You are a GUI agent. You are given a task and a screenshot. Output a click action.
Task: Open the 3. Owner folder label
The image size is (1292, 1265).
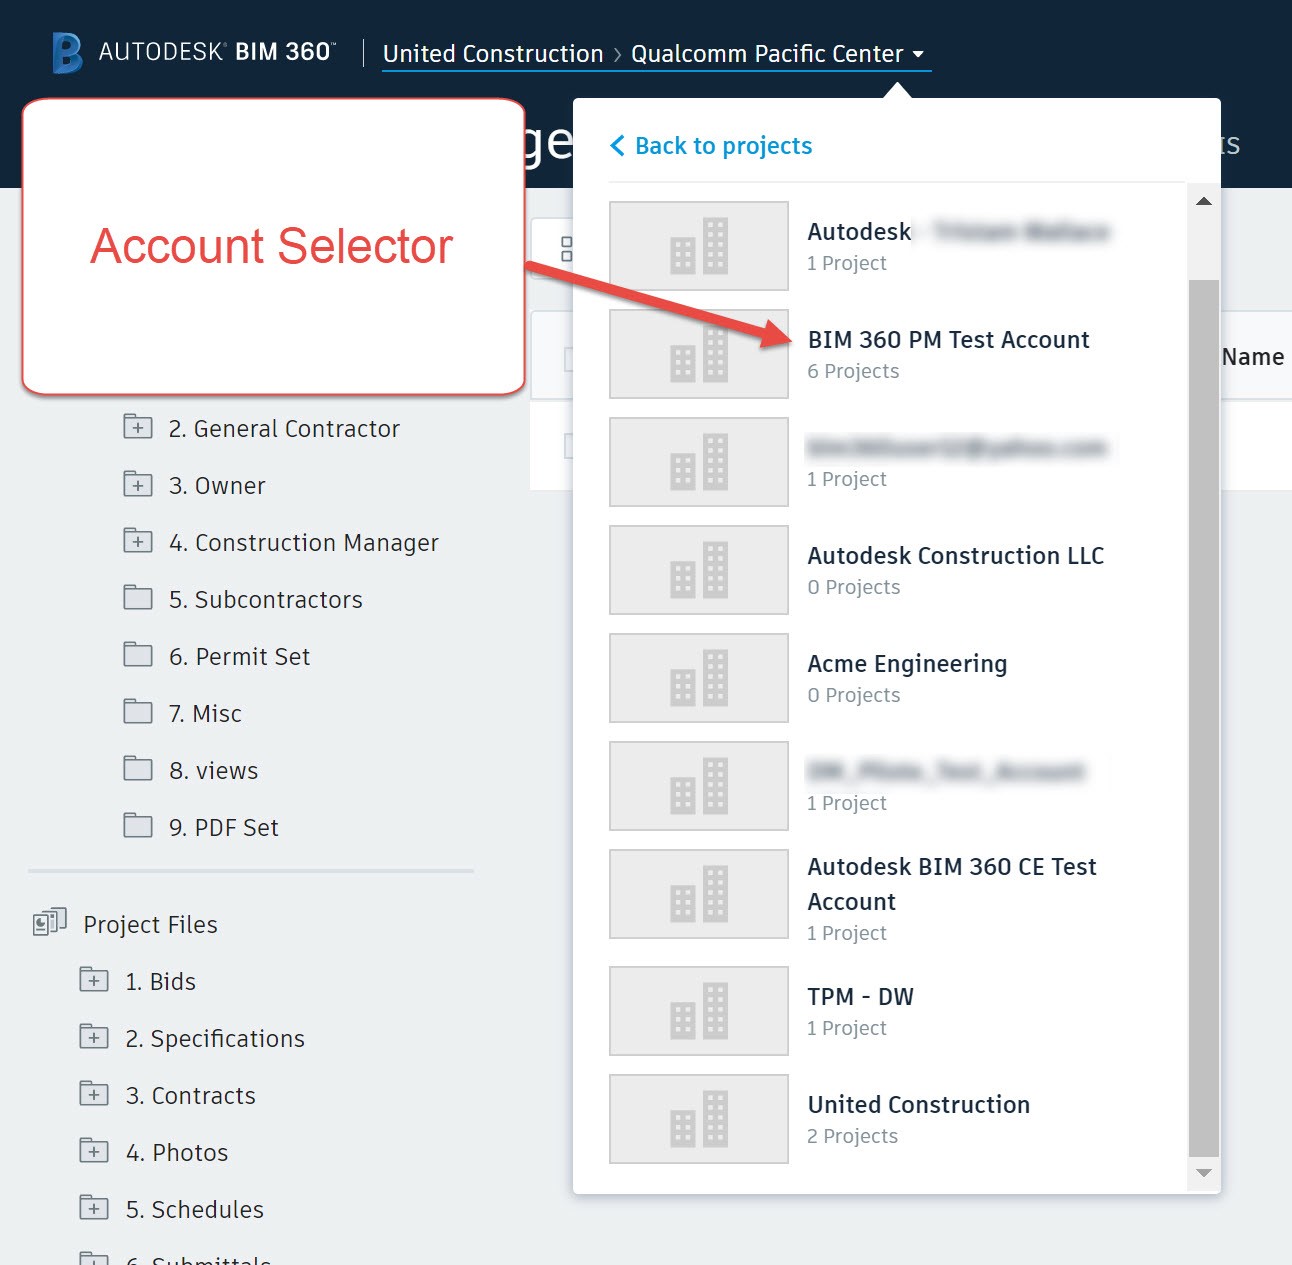point(217,486)
